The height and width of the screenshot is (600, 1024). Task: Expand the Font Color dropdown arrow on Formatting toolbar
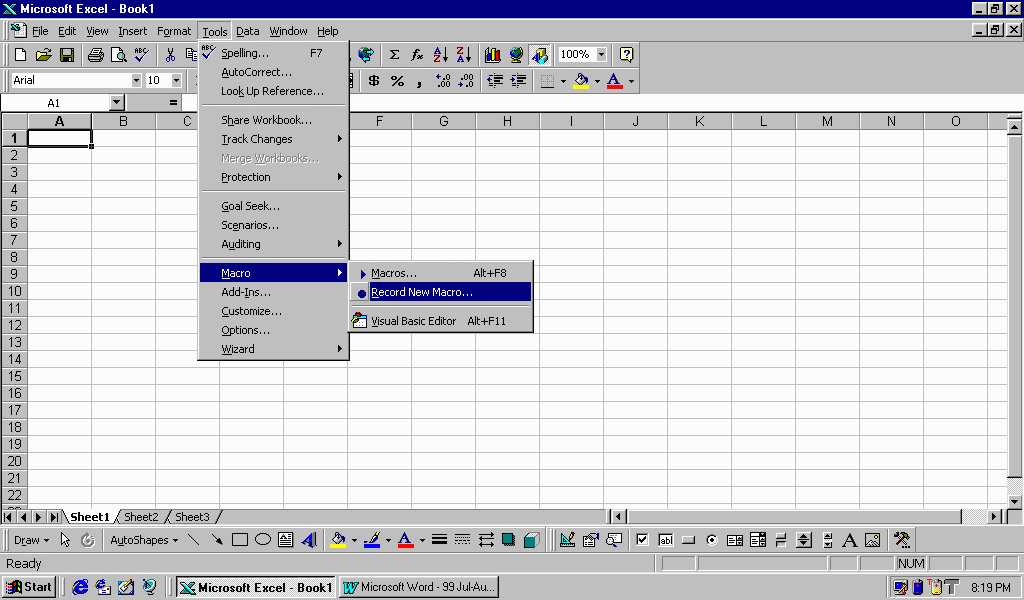631,81
